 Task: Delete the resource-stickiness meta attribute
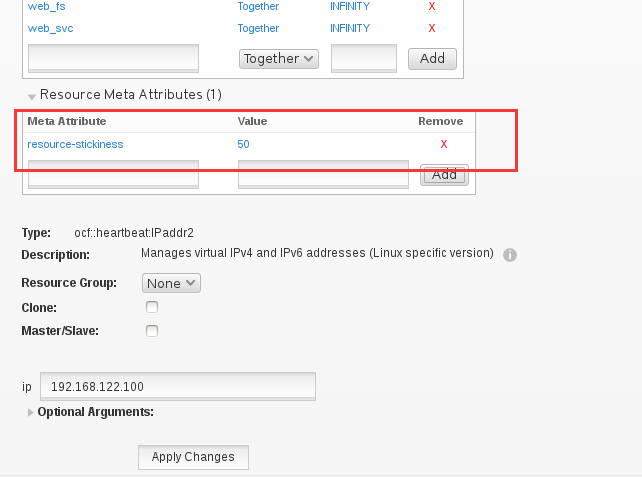(x=444, y=144)
